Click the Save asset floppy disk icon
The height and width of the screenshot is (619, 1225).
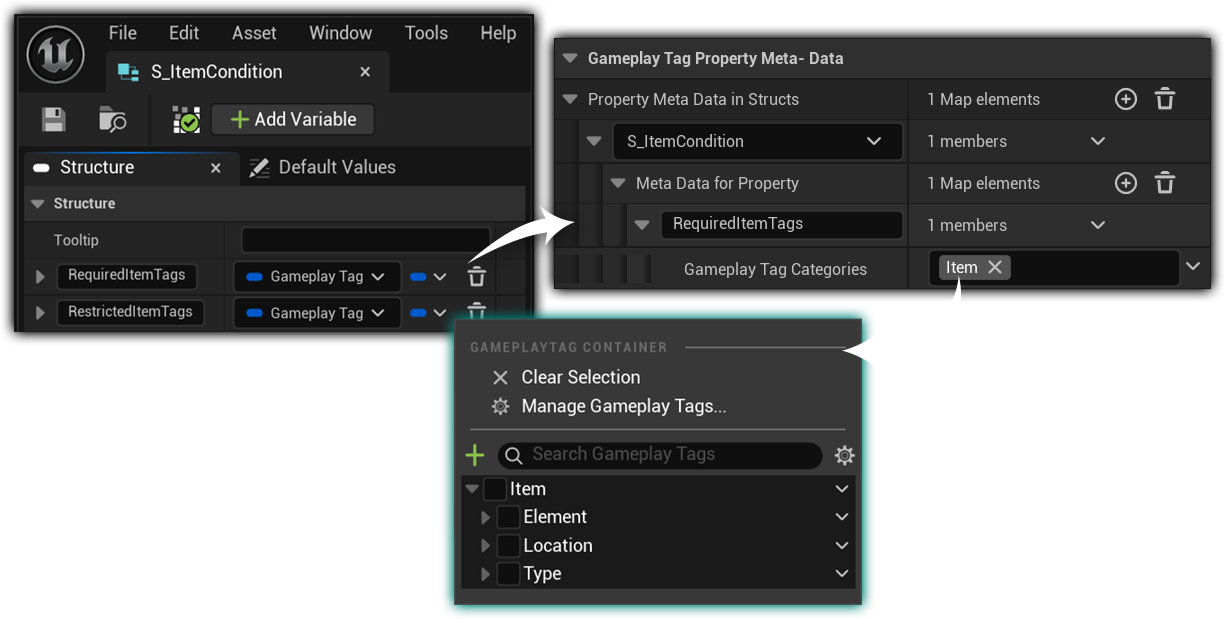pyautogui.click(x=54, y=120)
